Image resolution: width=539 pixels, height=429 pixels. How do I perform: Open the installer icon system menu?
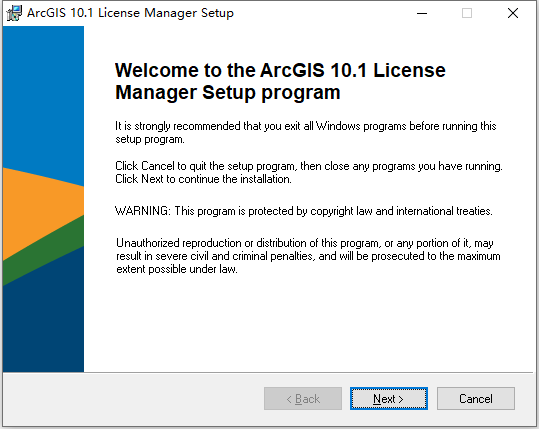(14, 13)
